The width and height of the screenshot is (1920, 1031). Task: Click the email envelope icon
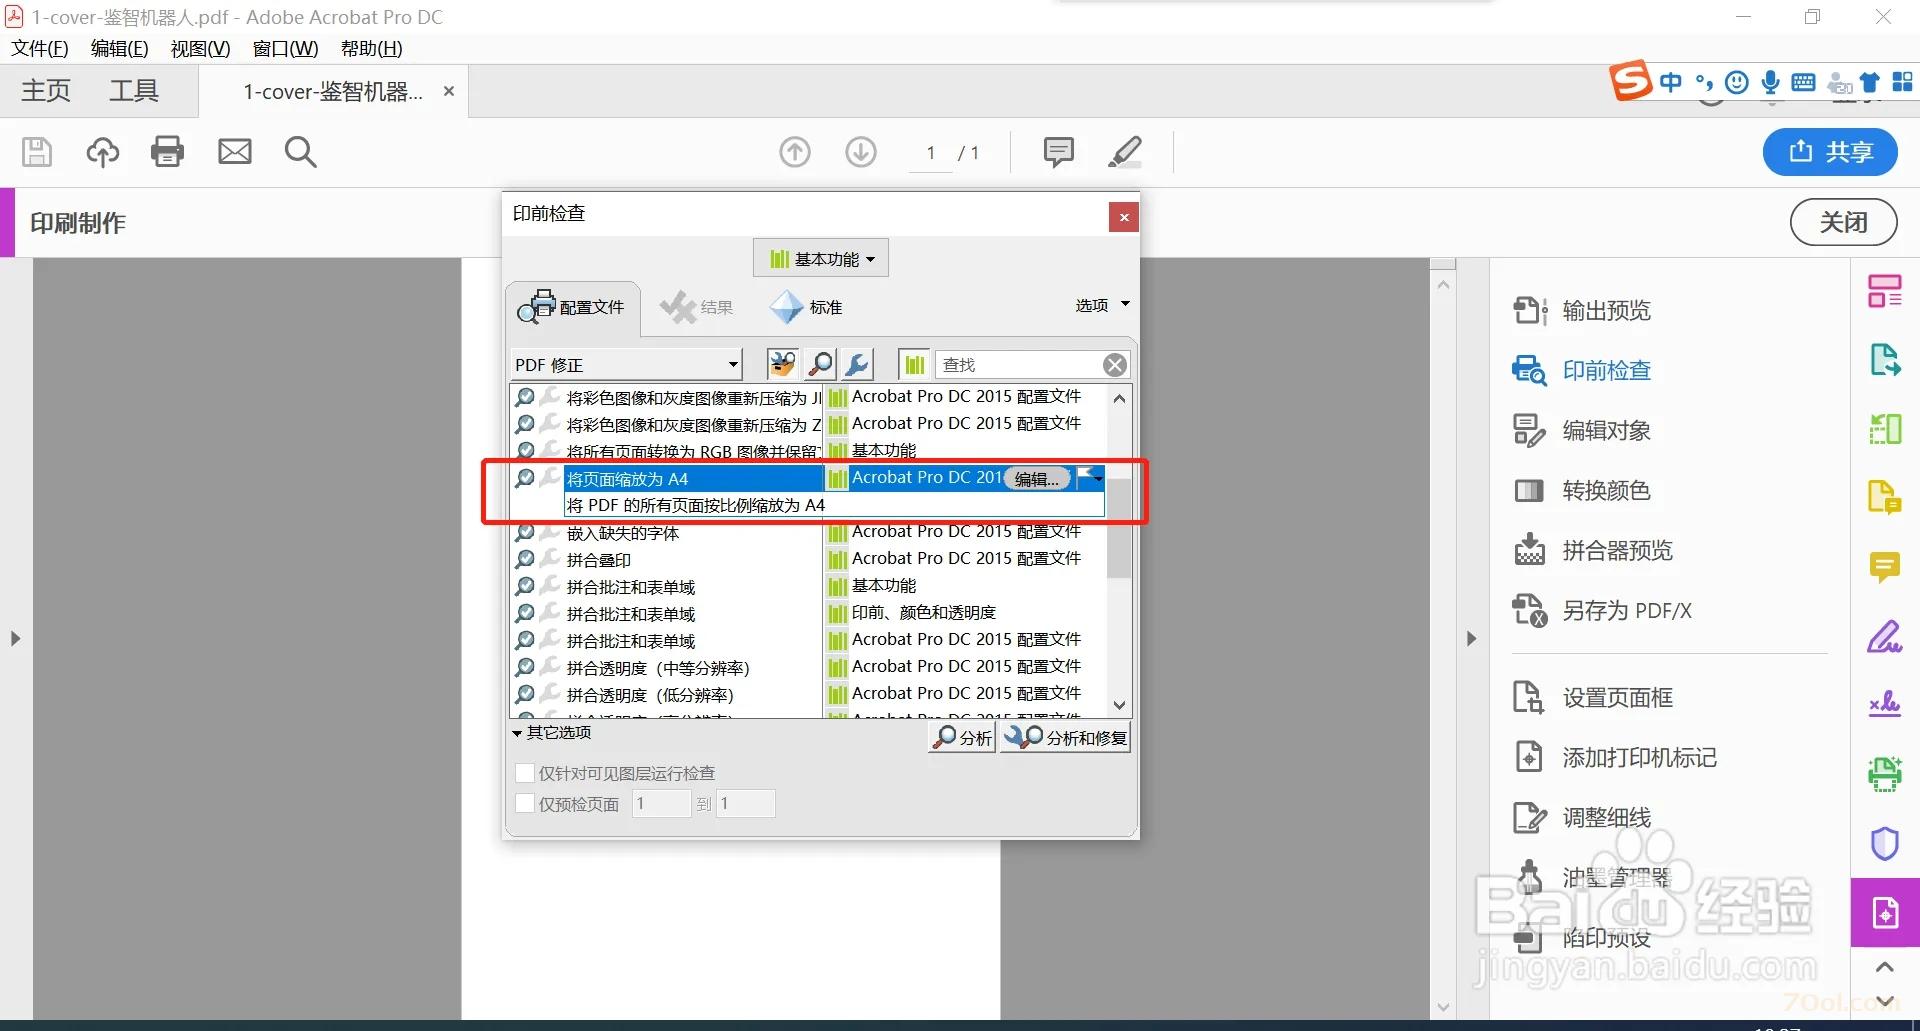(235, 152)
